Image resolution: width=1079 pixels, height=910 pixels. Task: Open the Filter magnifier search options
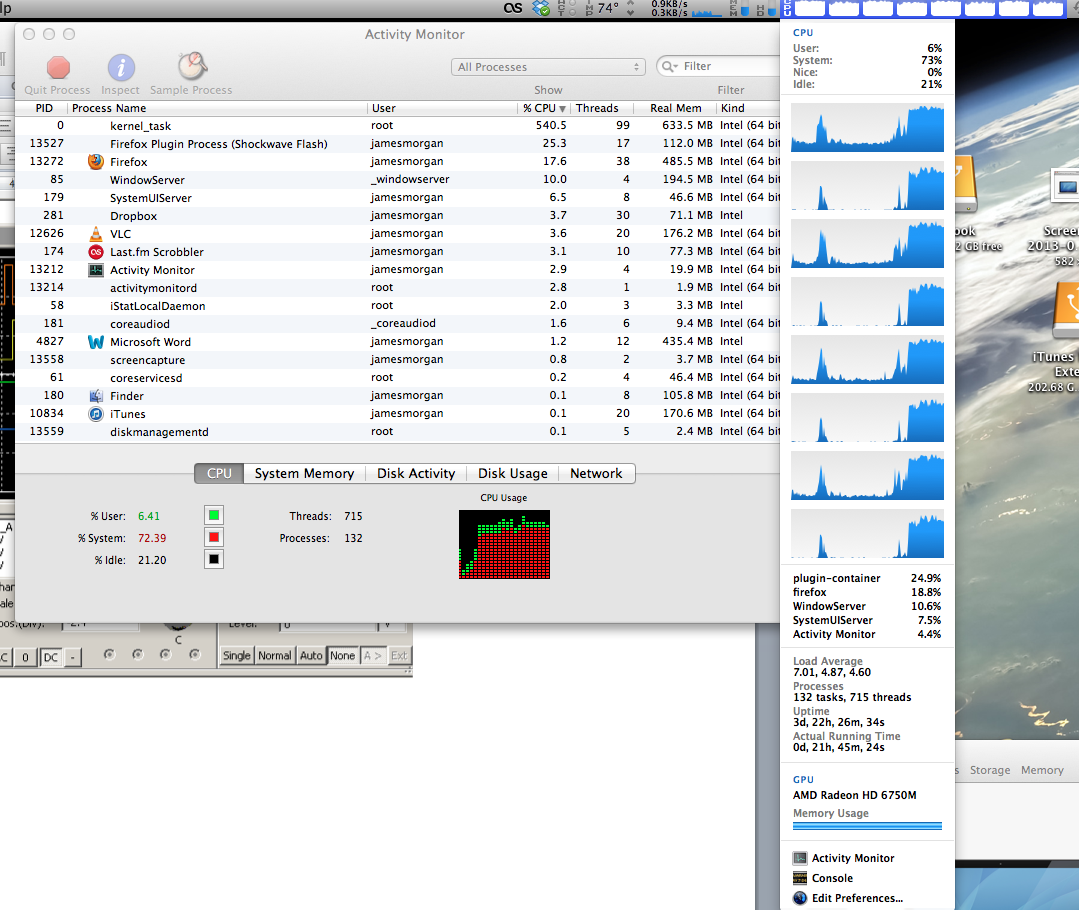click(x=669, y=66)
